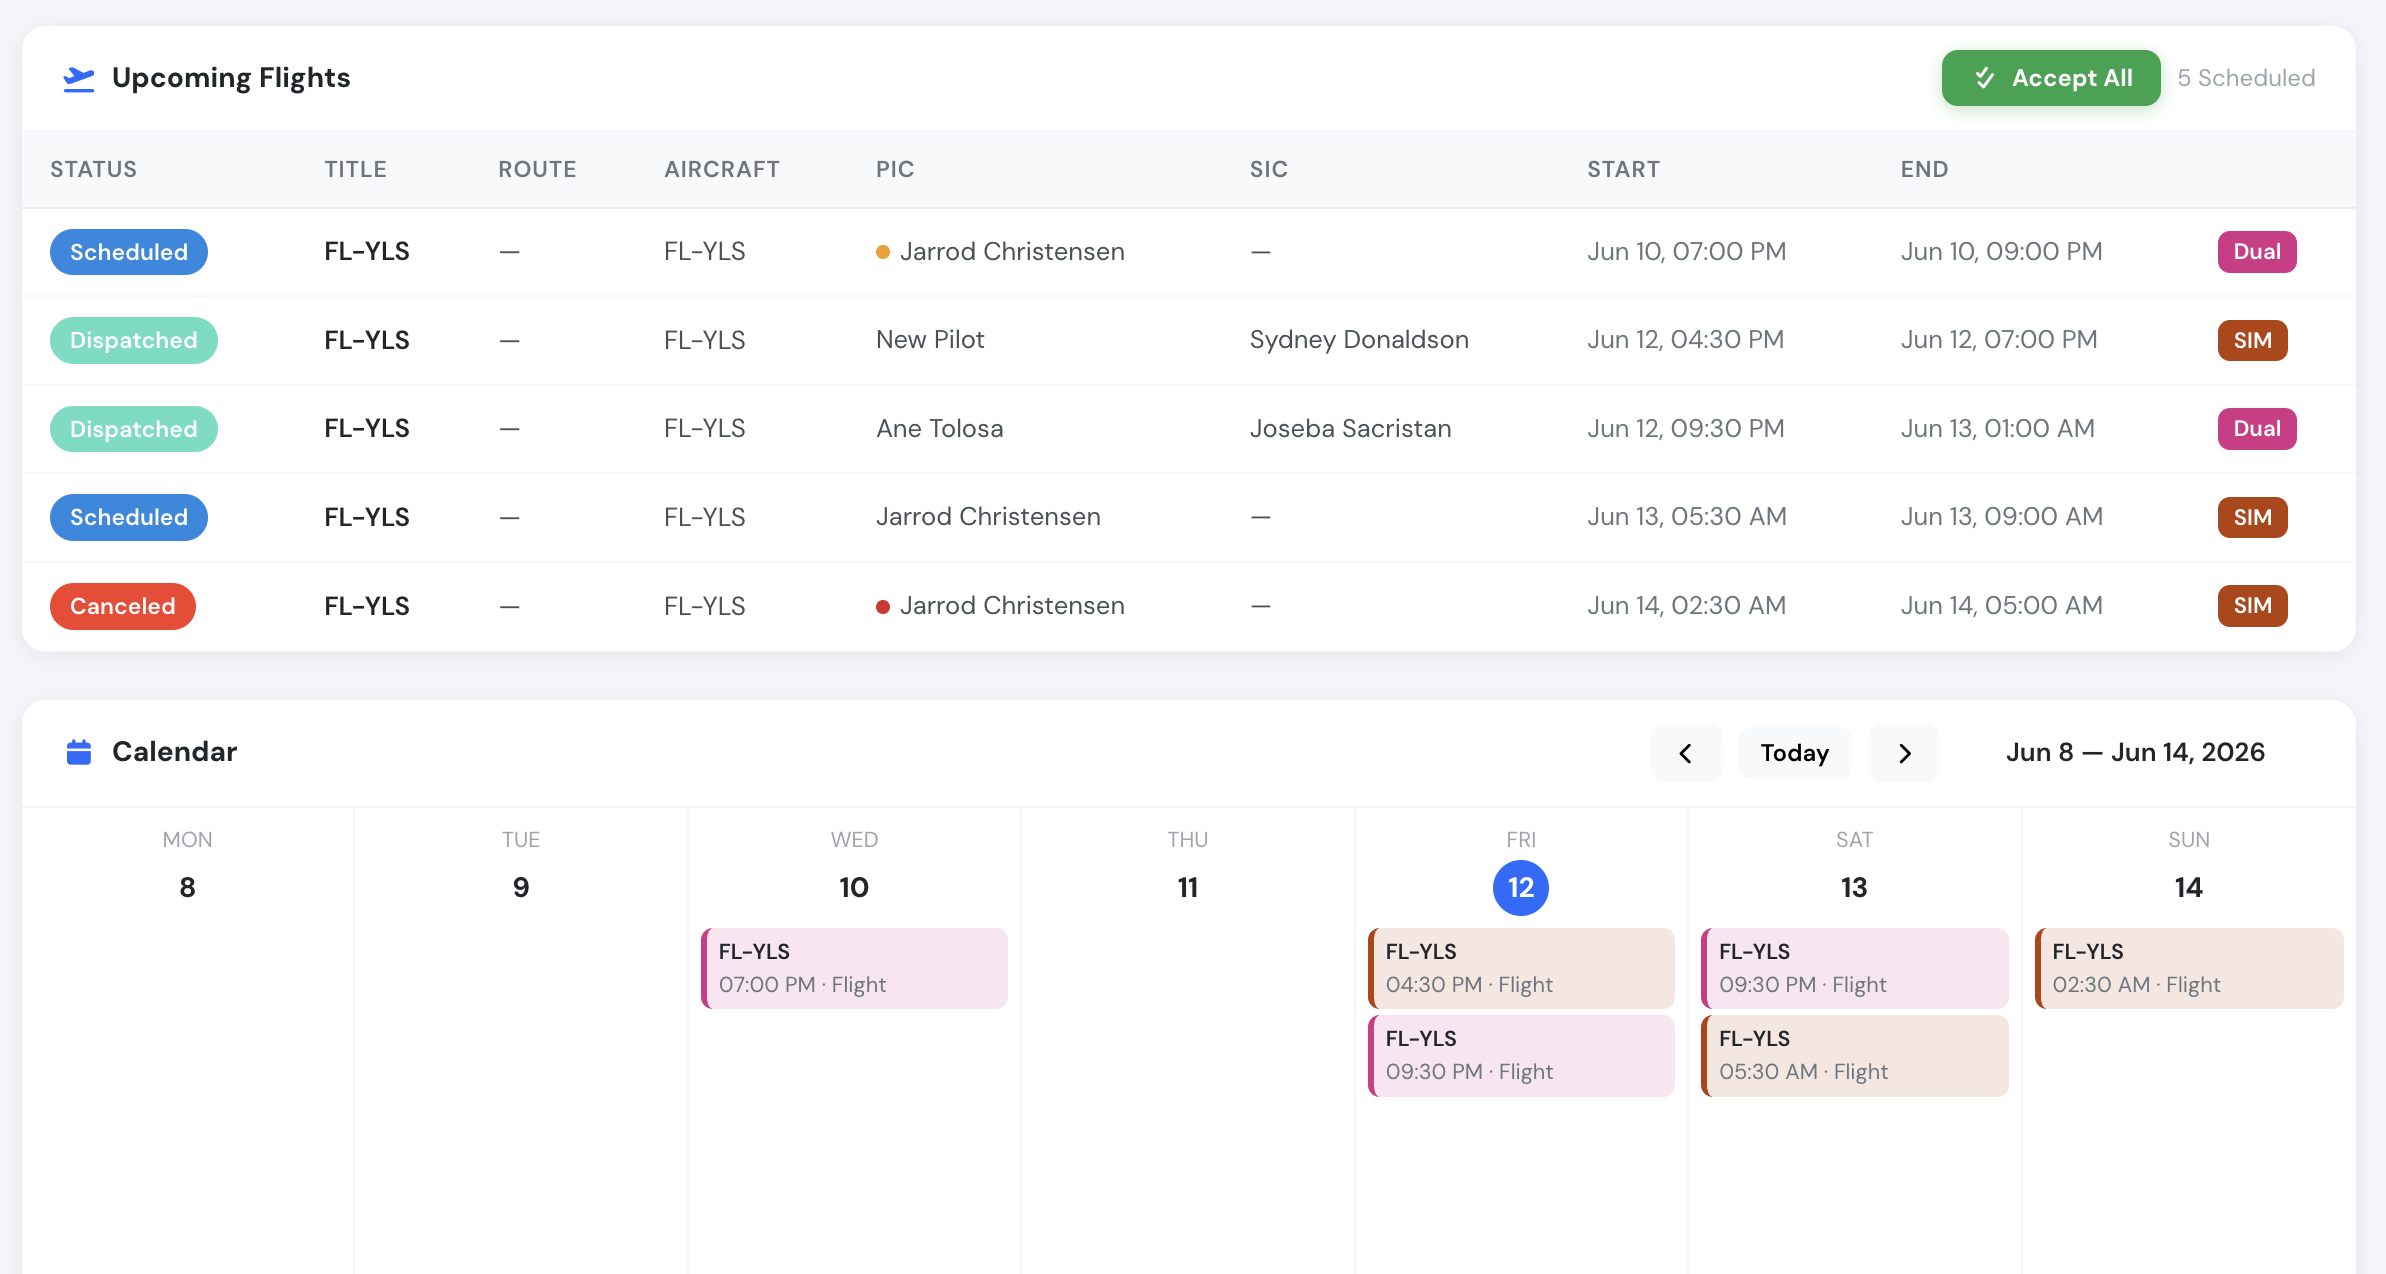Screen dimensions: 2386x1274
Task: Click SIM tag on the Canceled flight row
Action: tap(2253, 606)
